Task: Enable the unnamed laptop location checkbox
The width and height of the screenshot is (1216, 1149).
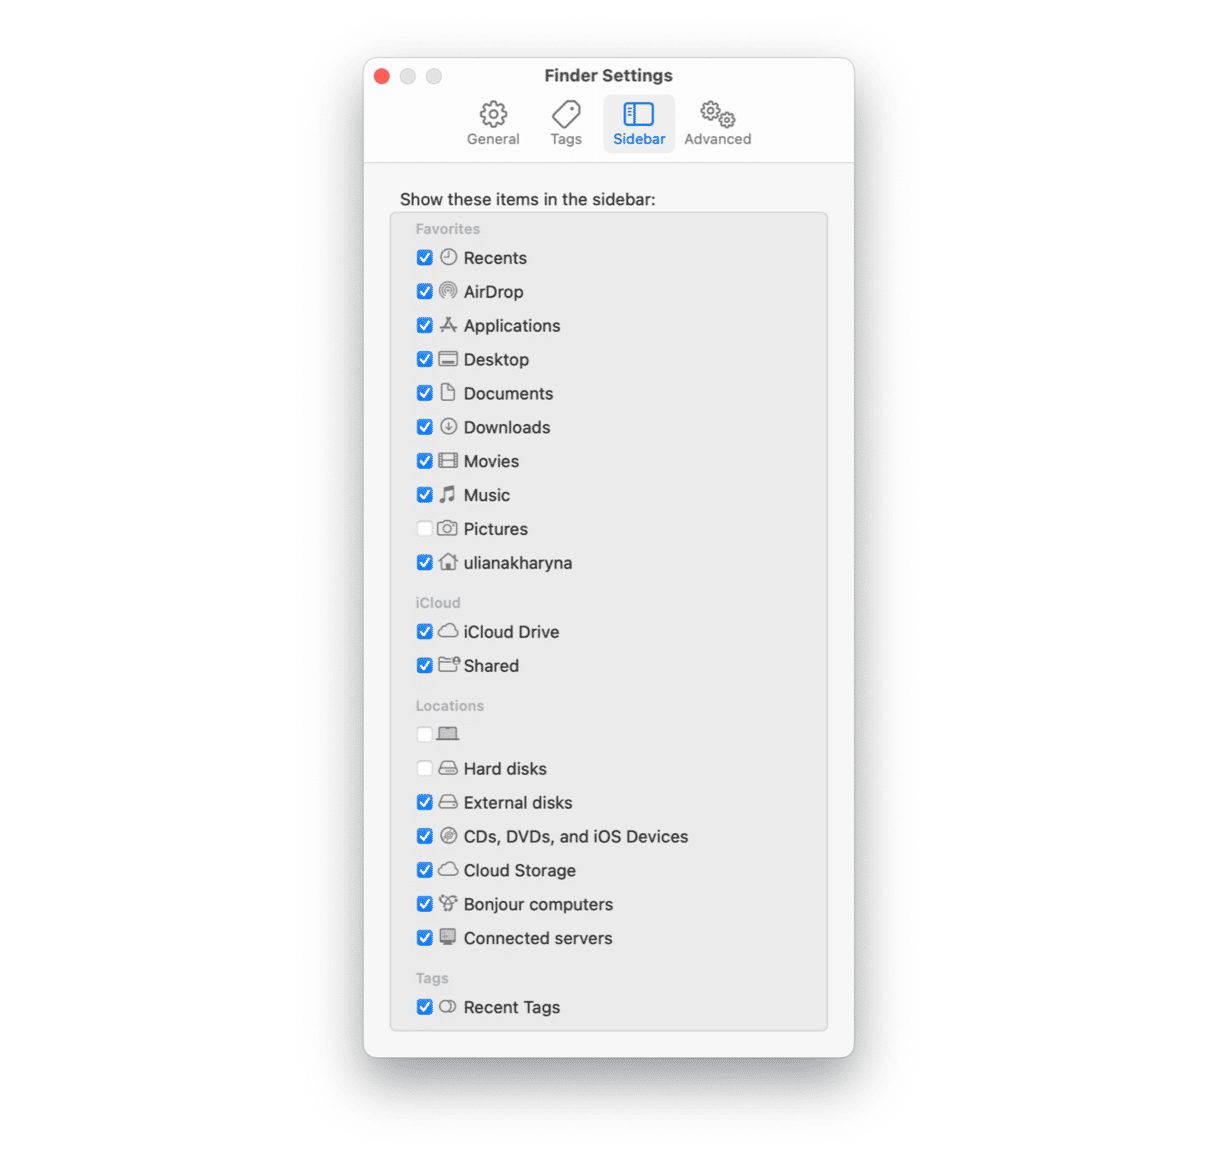Action: tap(425, 735)
